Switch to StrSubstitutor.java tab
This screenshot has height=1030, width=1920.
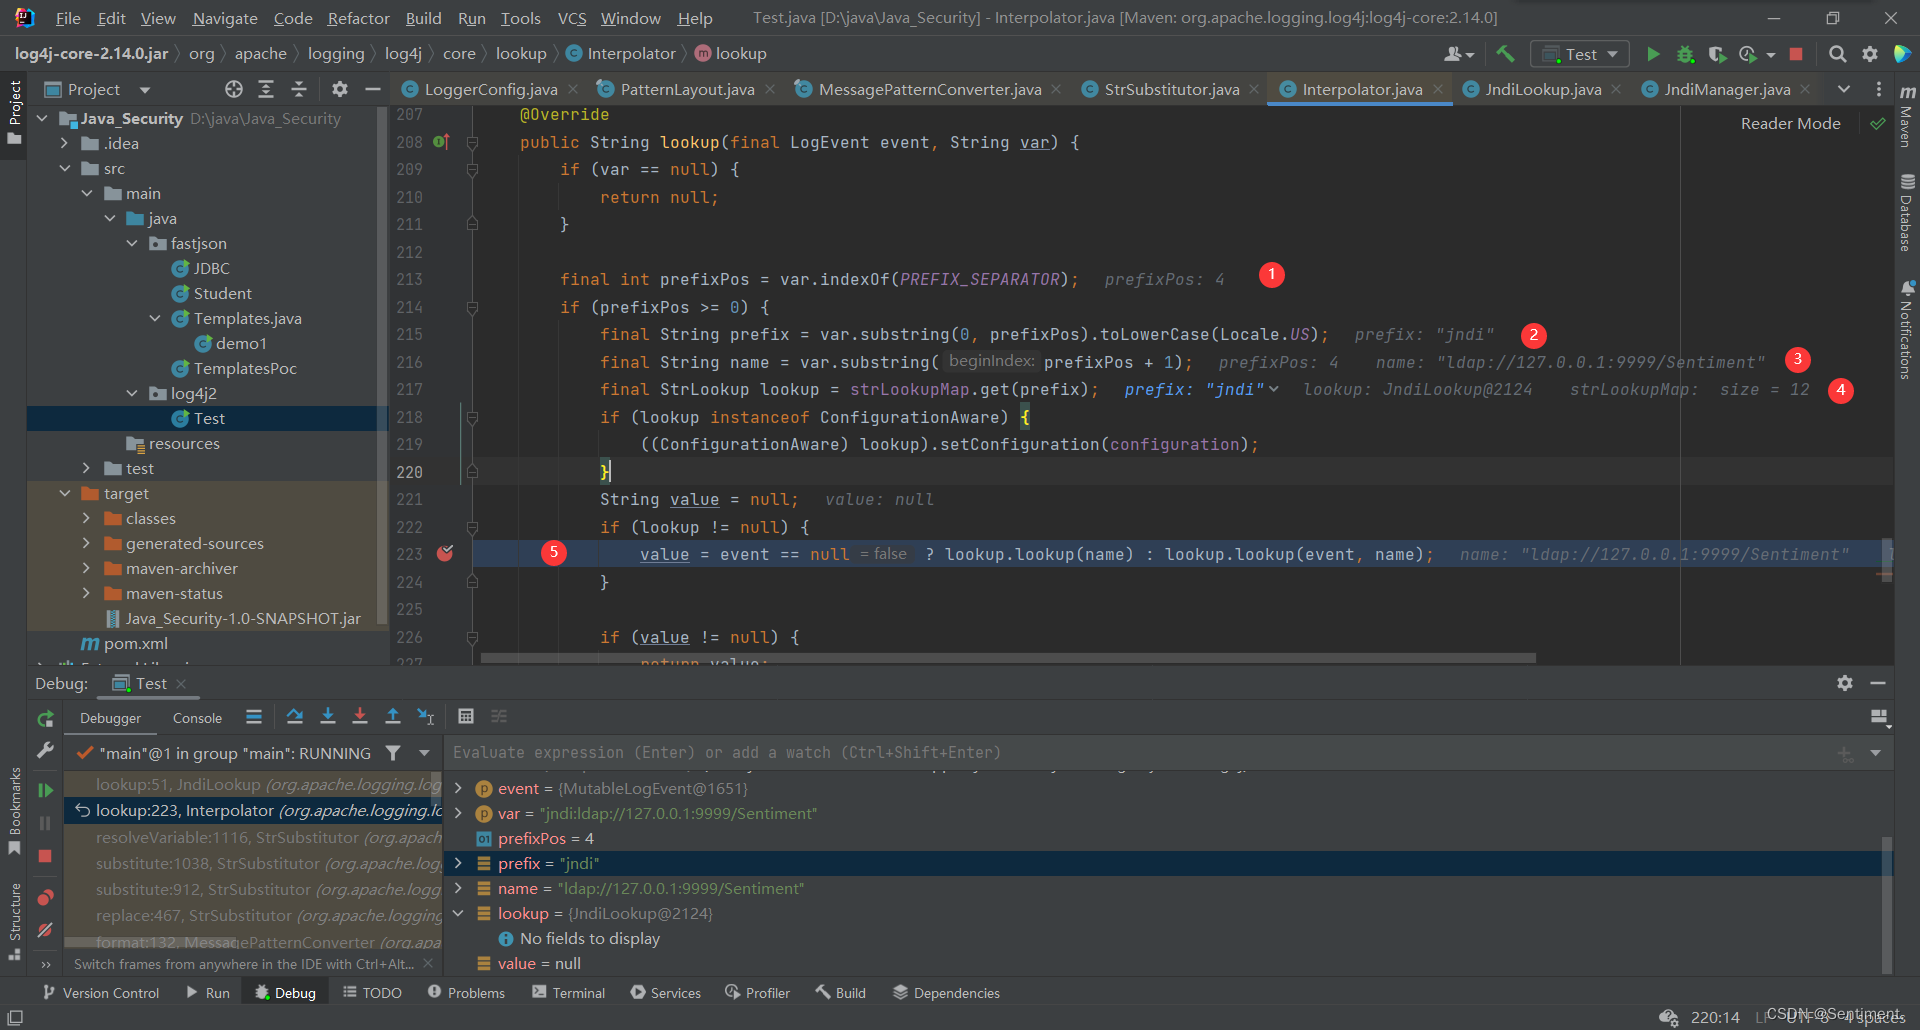[1171, 89]
